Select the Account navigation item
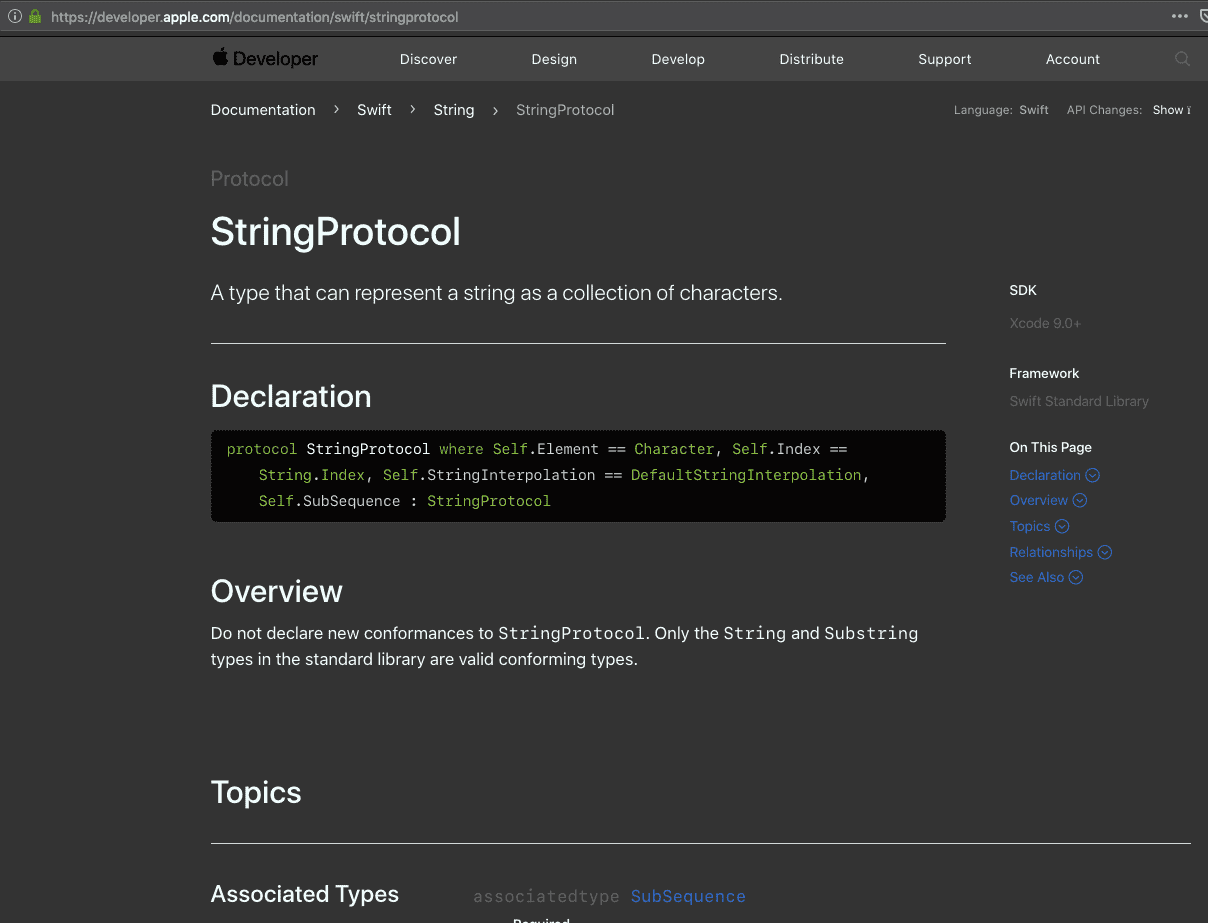 pos(1072,59)
